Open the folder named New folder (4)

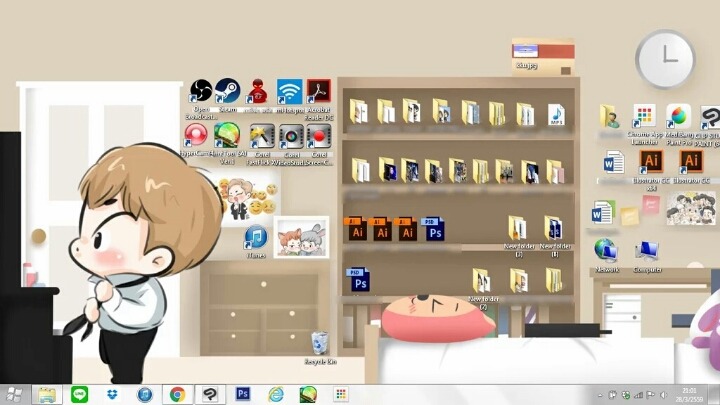click(554, 228)
